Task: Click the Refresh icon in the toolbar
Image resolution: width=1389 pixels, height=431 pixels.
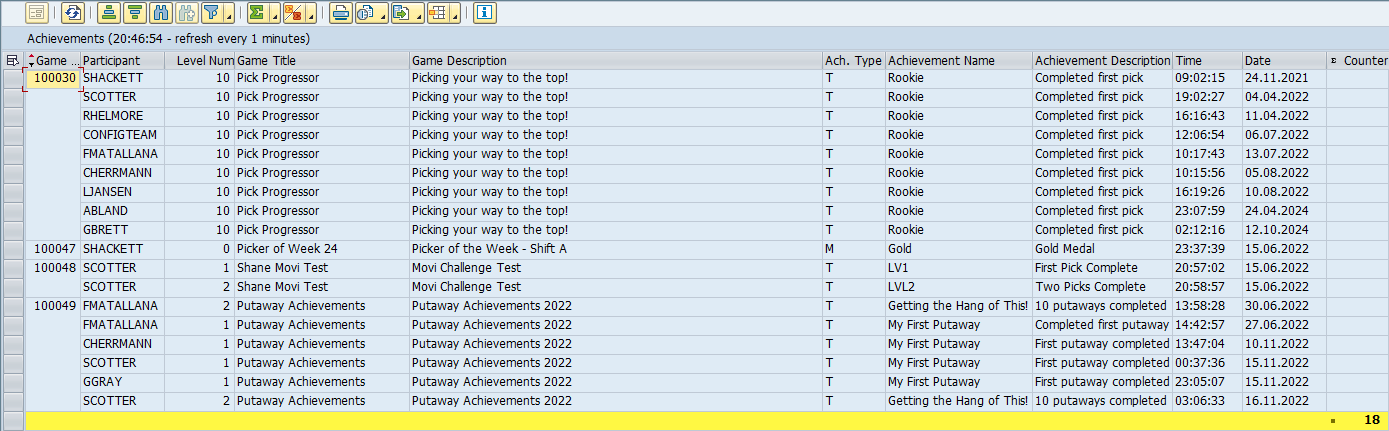Action: [73, 13]
